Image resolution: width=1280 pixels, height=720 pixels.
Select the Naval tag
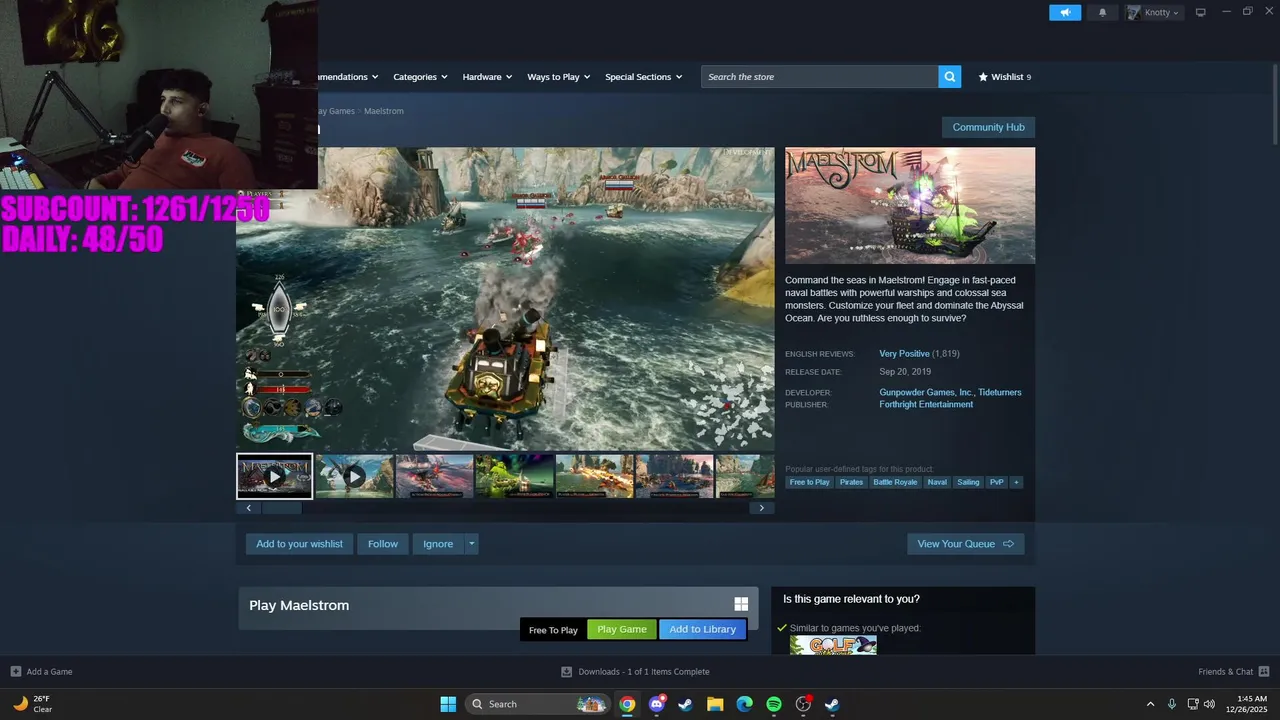[937, 482]
